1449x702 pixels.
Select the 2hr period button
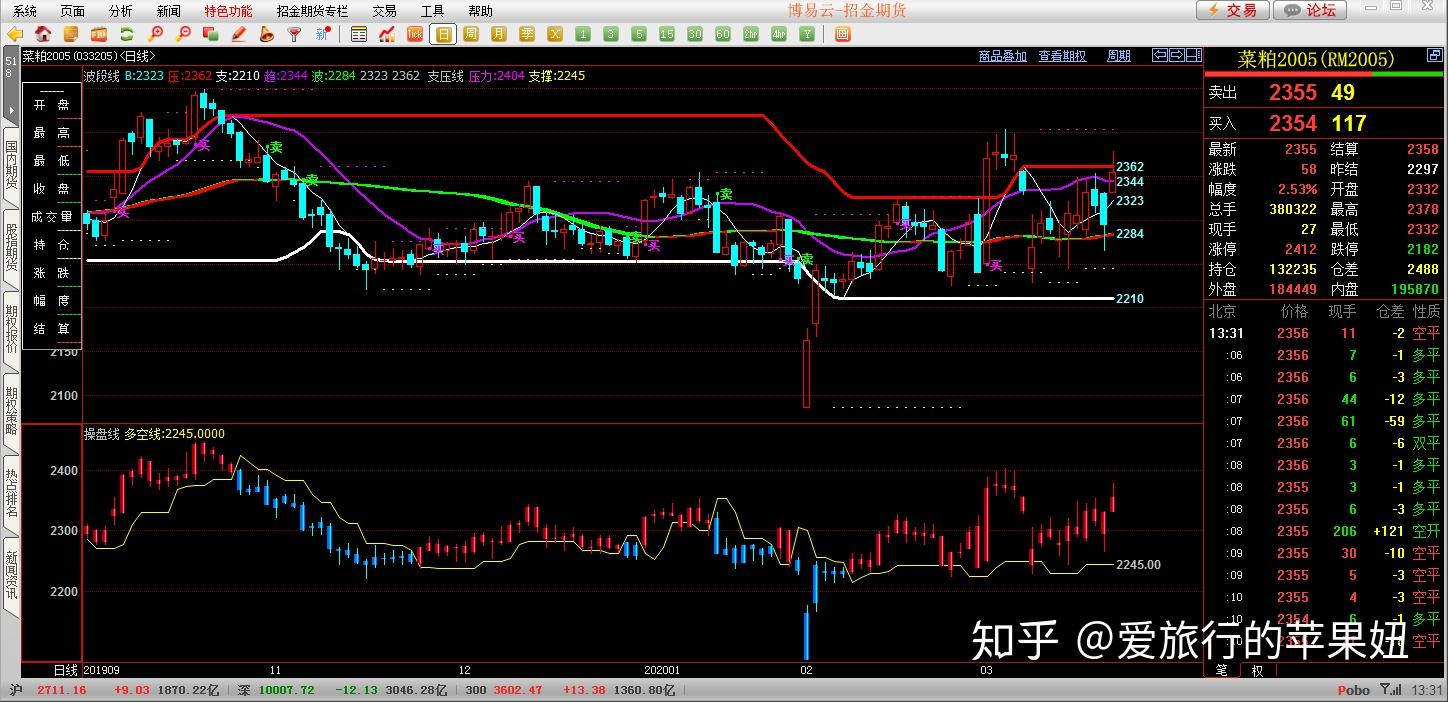751,34
